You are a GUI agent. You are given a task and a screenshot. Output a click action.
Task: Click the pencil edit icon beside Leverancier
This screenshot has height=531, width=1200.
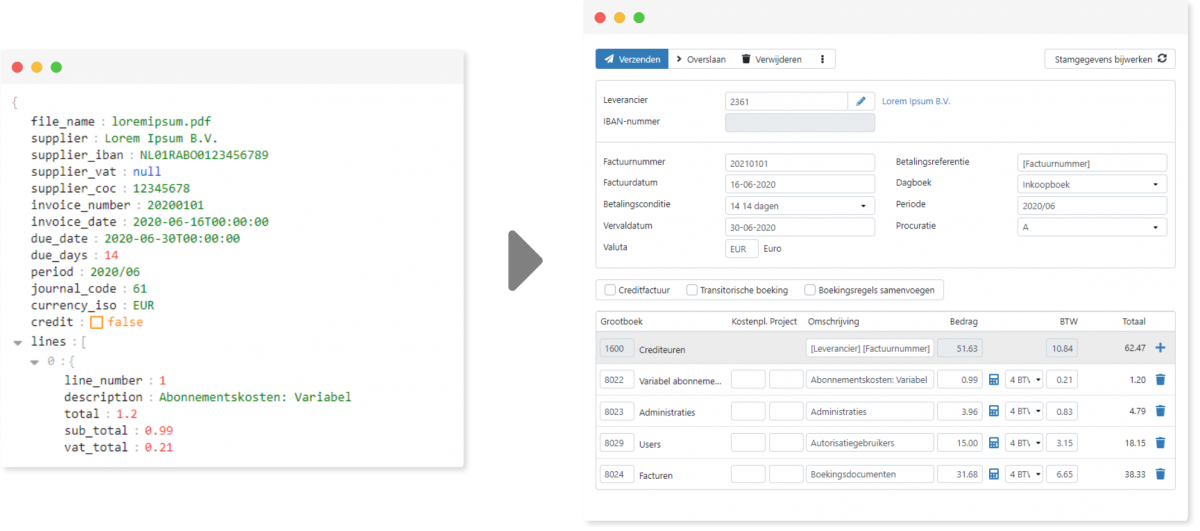tap(861, 101)
